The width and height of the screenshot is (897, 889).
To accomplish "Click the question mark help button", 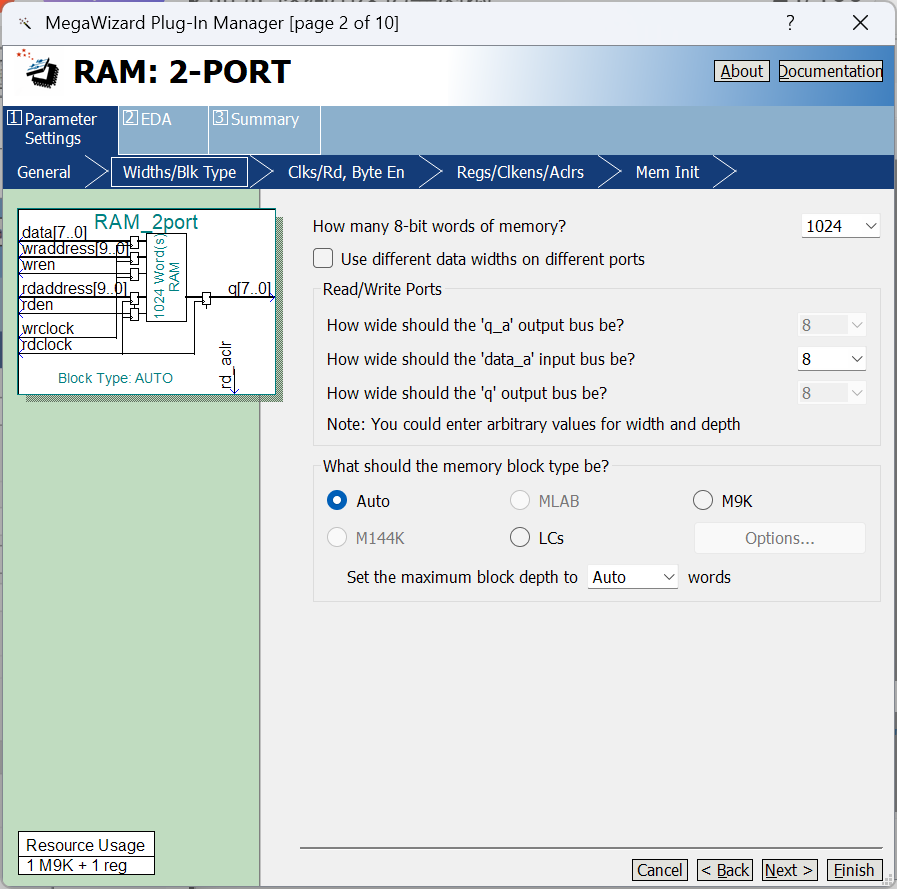I will (x=790, y=23).
